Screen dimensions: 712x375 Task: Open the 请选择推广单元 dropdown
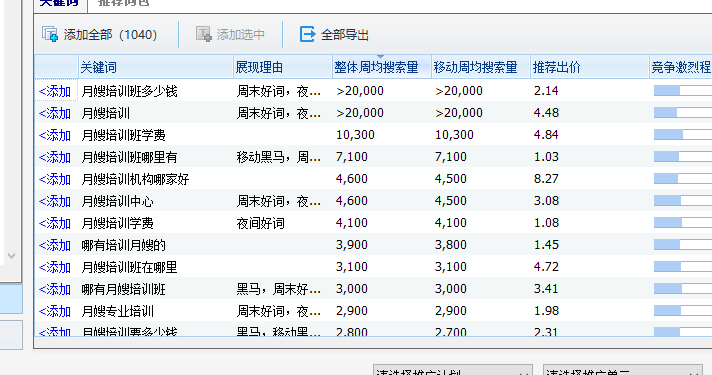[x=623, y=370]
